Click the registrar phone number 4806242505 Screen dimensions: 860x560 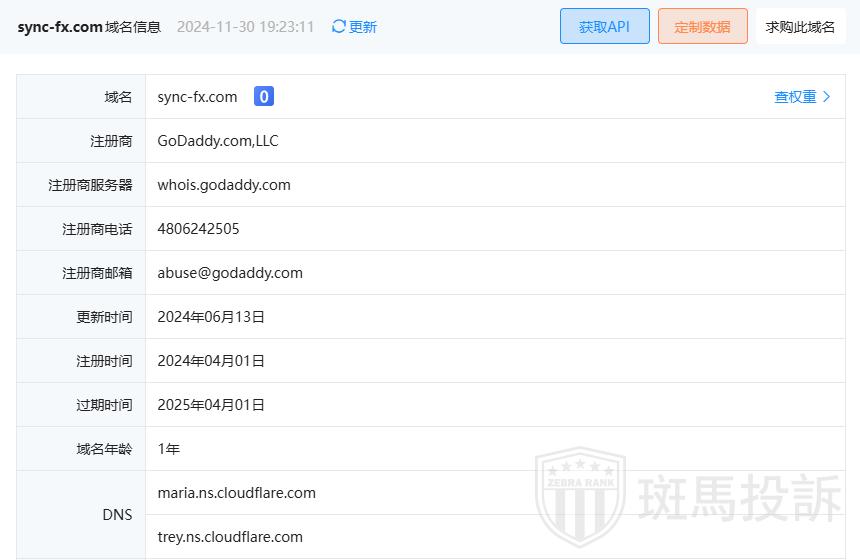(198, 229)
